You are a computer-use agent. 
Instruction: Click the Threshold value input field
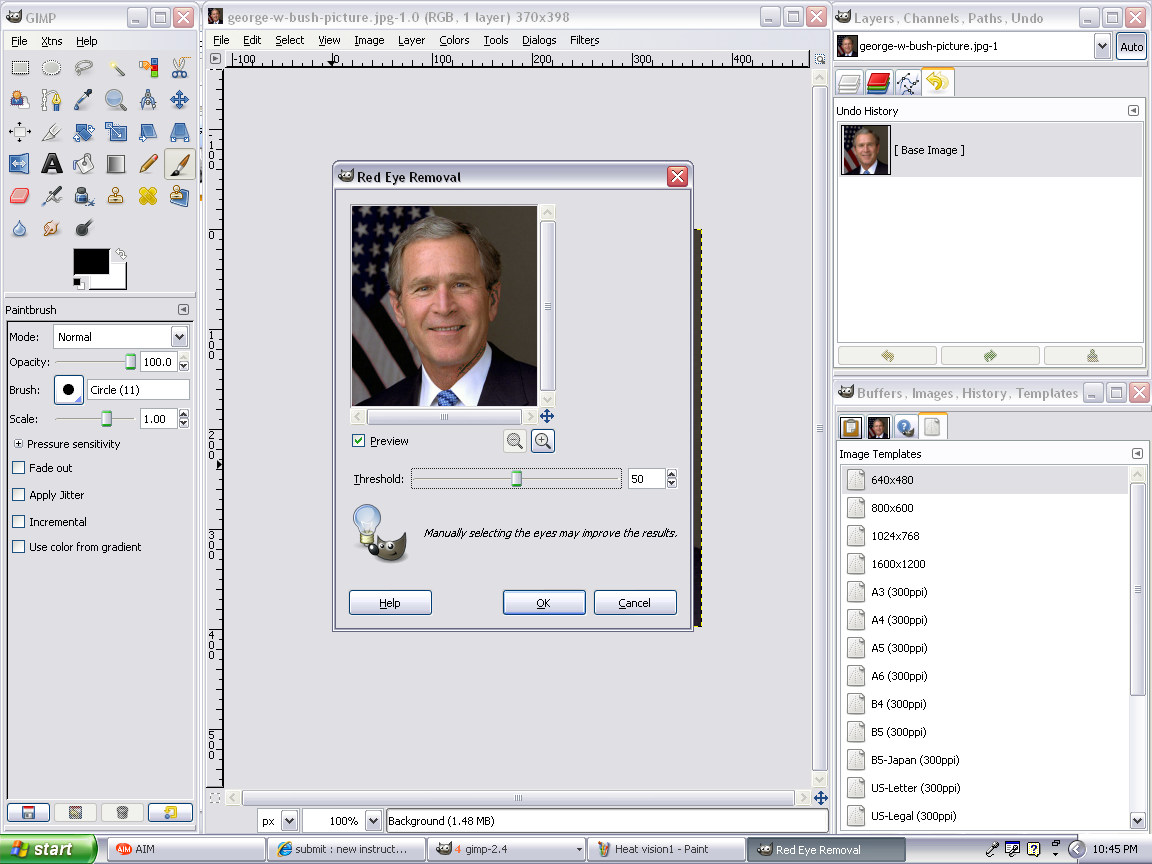647,479
